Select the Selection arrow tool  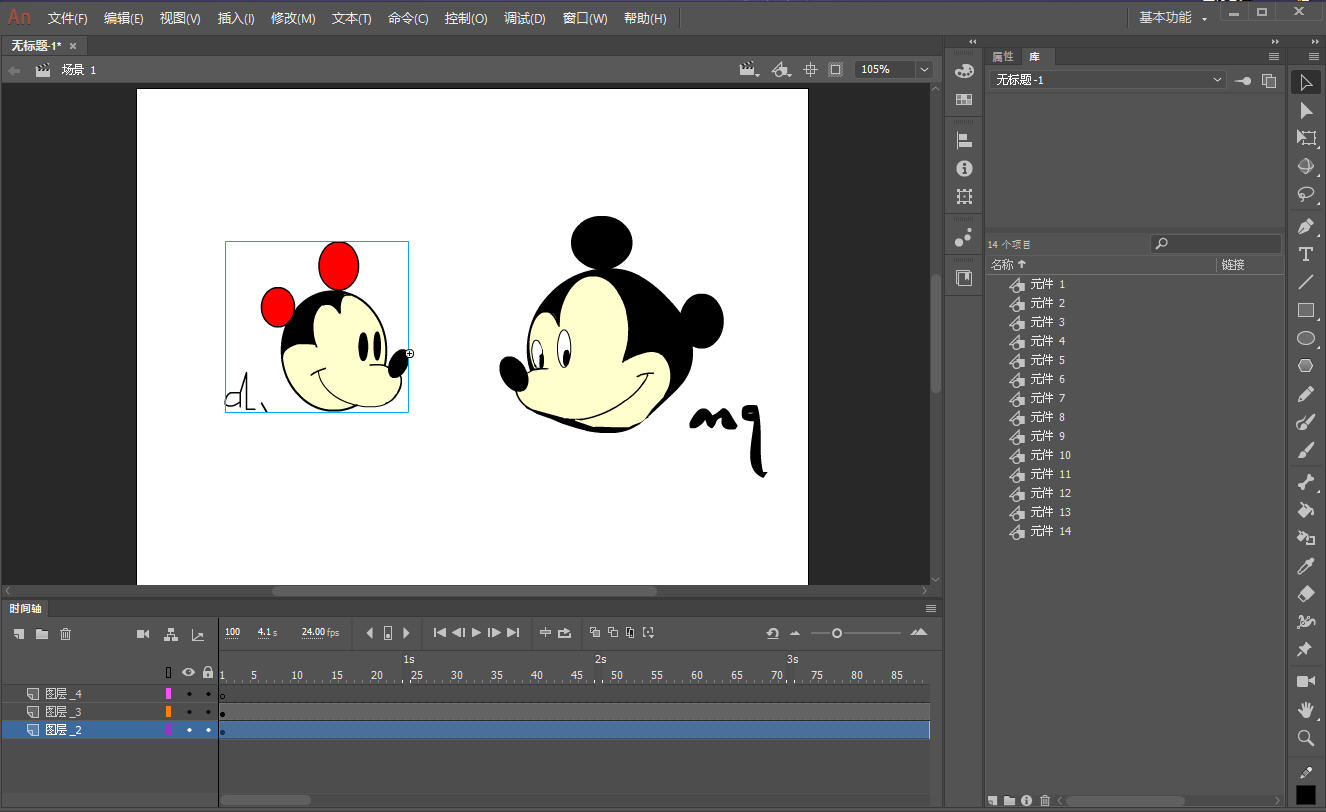(1306, 82)
